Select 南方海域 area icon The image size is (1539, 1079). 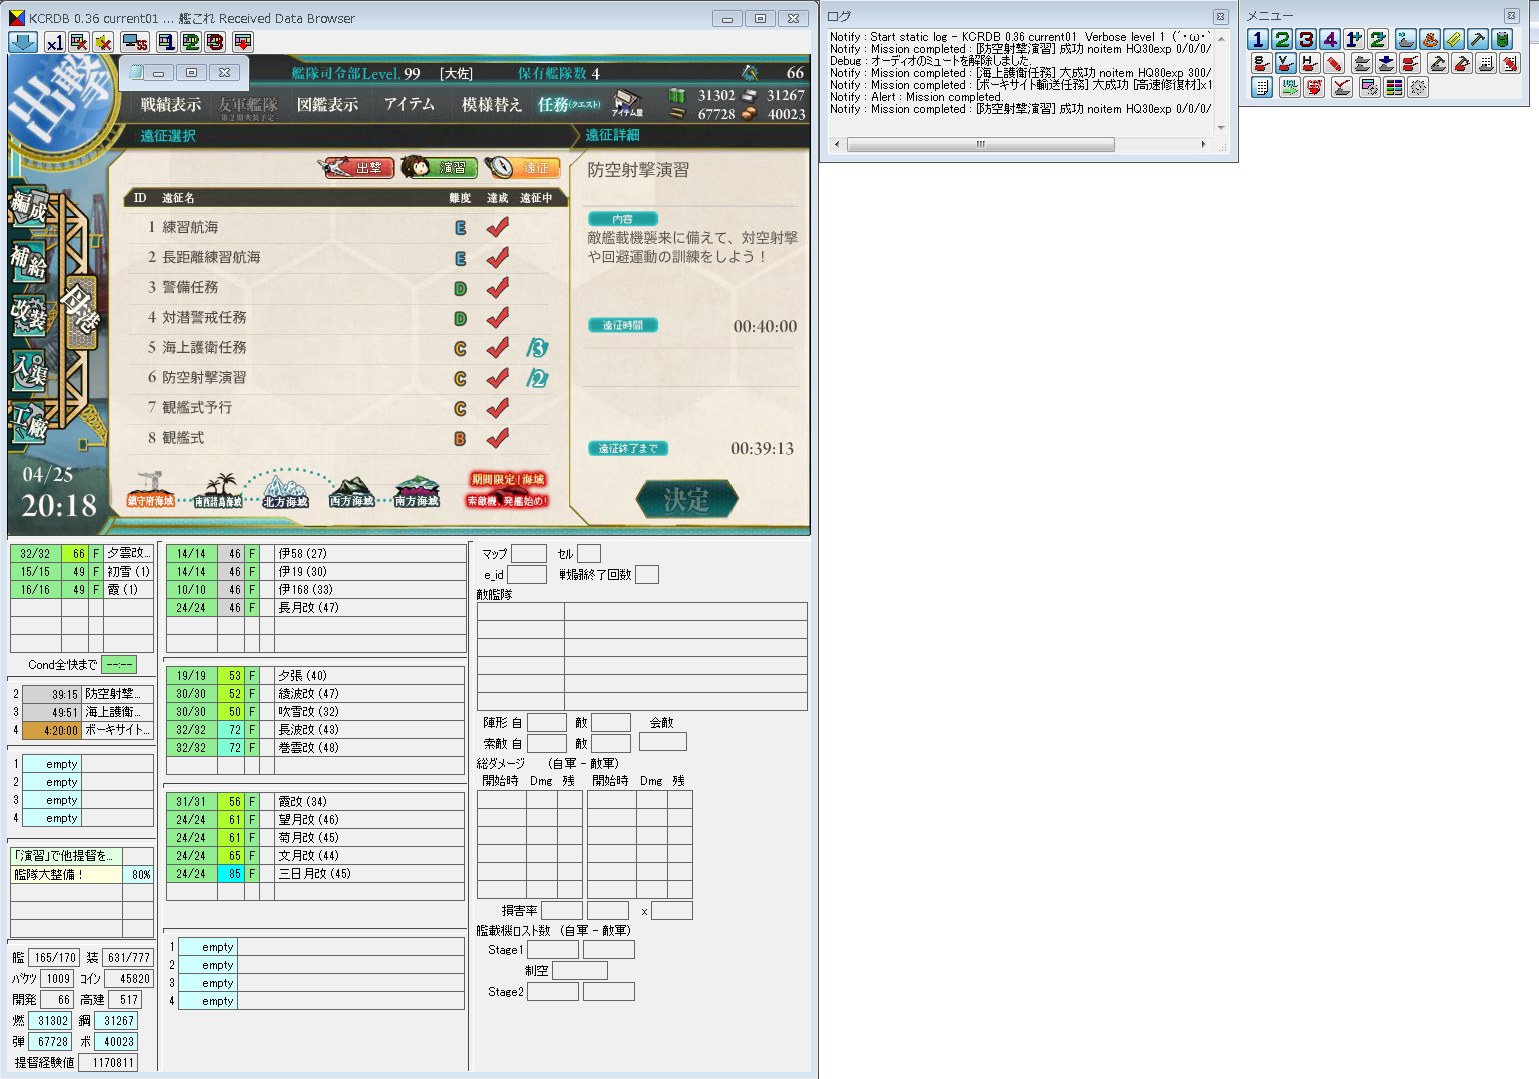(417, 490)
